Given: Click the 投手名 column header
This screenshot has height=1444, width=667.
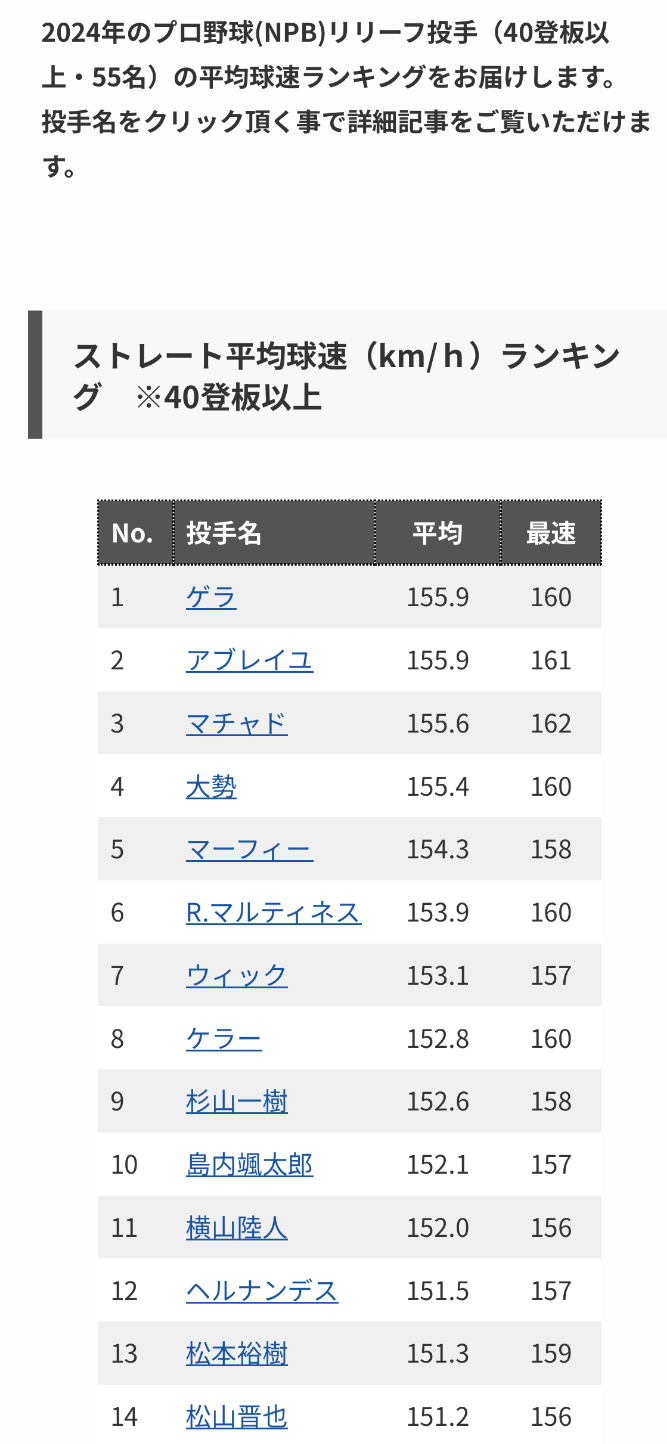Looking at the screenshot, I should pos(224,533).
